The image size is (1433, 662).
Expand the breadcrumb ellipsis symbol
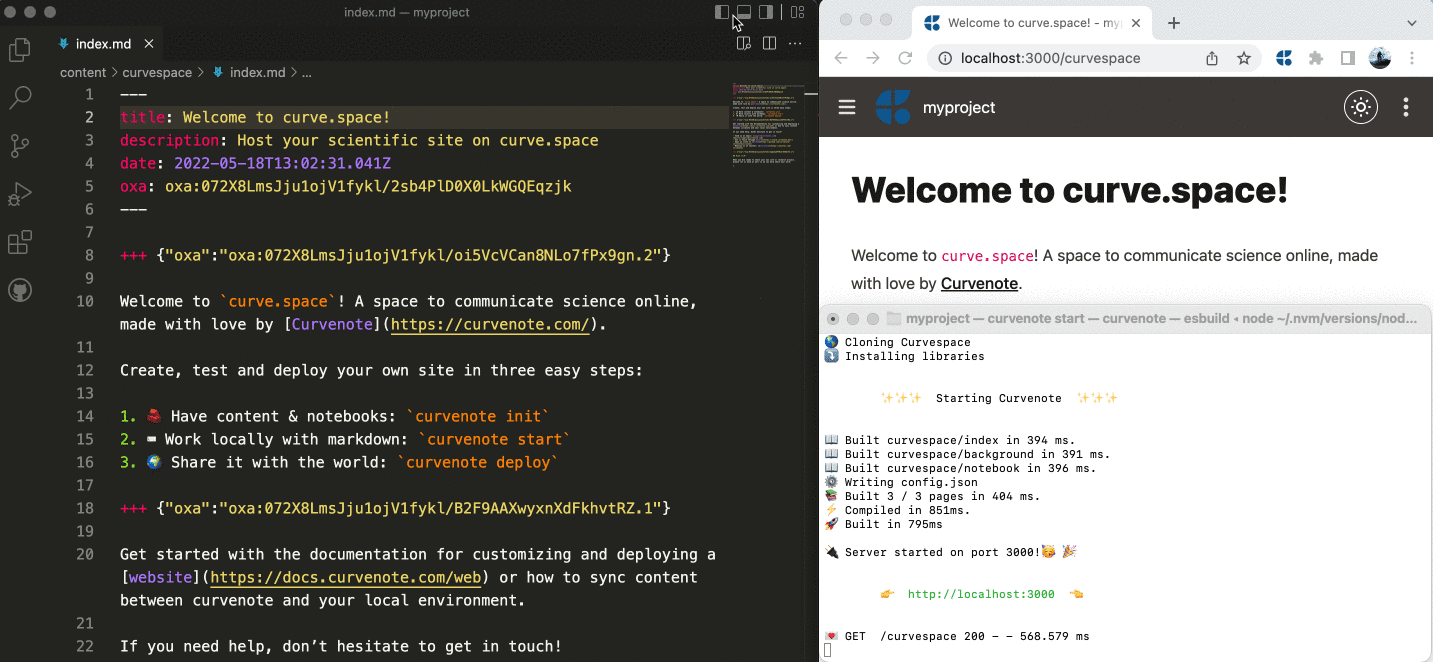(x=307, y=72)
